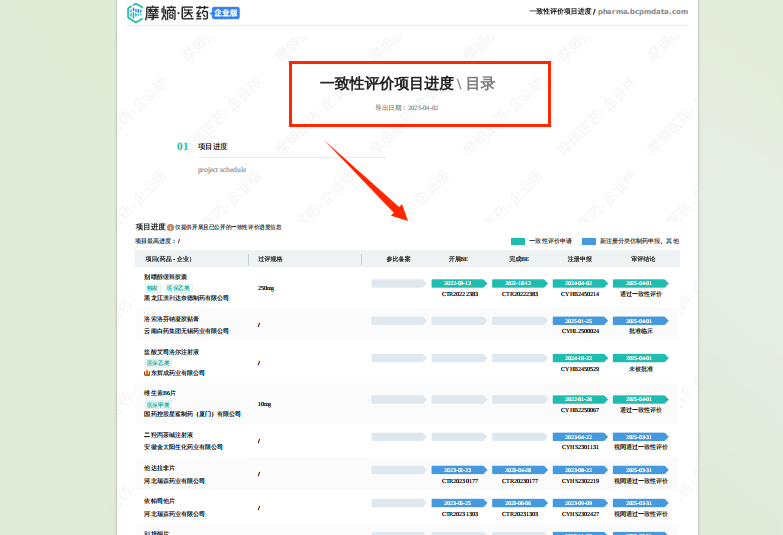Image resolution: width=783 pixels, height=535 pixels.
Task: Click the 一致性评价项目进度 \ 目录 title
Action: click(407, 84)
